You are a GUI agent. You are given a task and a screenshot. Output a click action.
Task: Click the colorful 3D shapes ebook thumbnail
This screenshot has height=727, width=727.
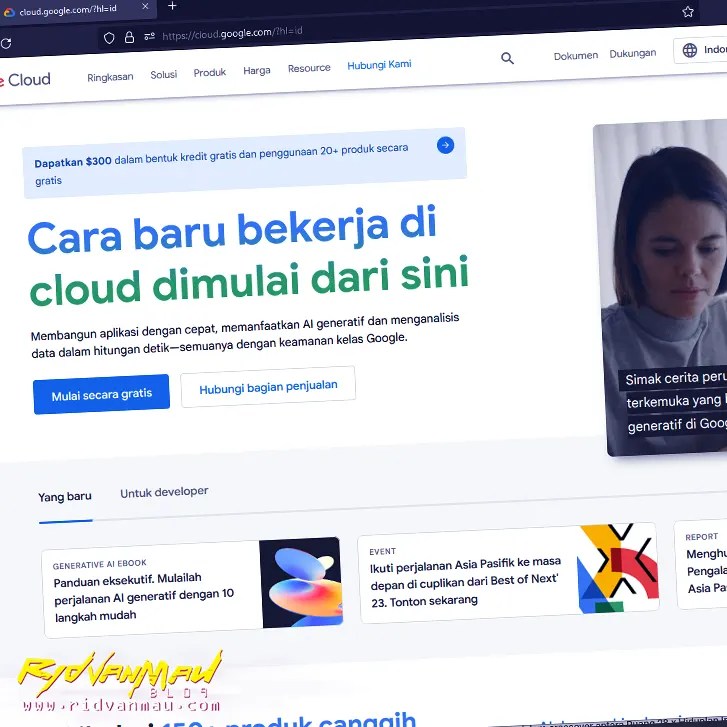[x=302, y=582]
